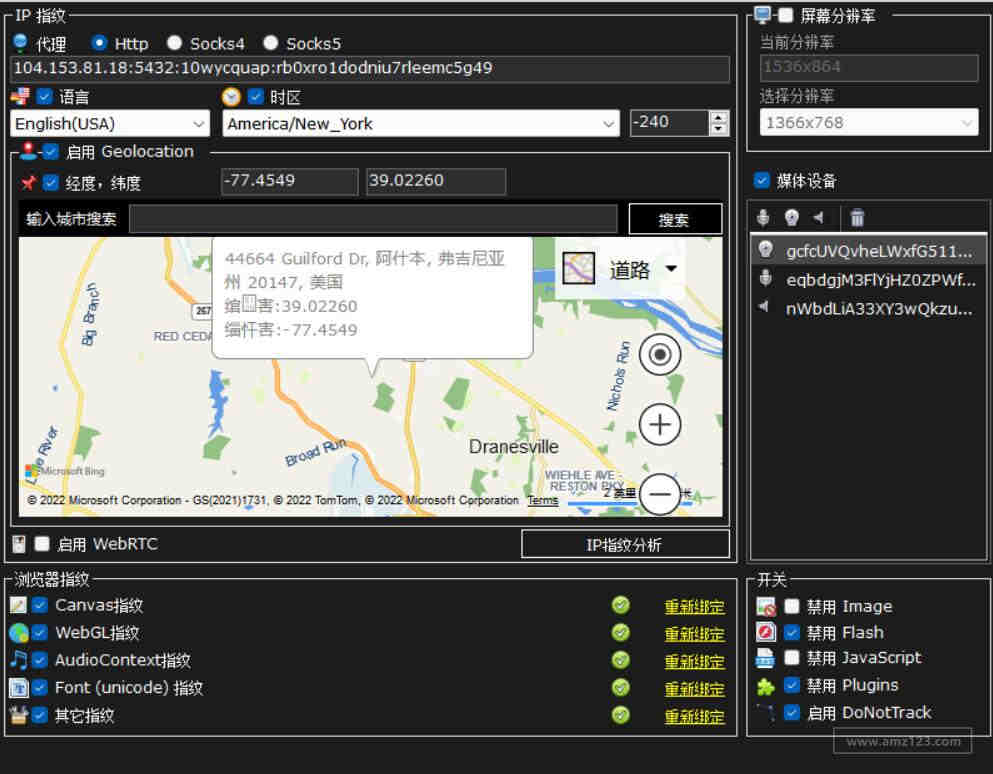Click the longitude field -77.4549
Viewport: 993px width, 774px height.
click(x=289, y=181)
